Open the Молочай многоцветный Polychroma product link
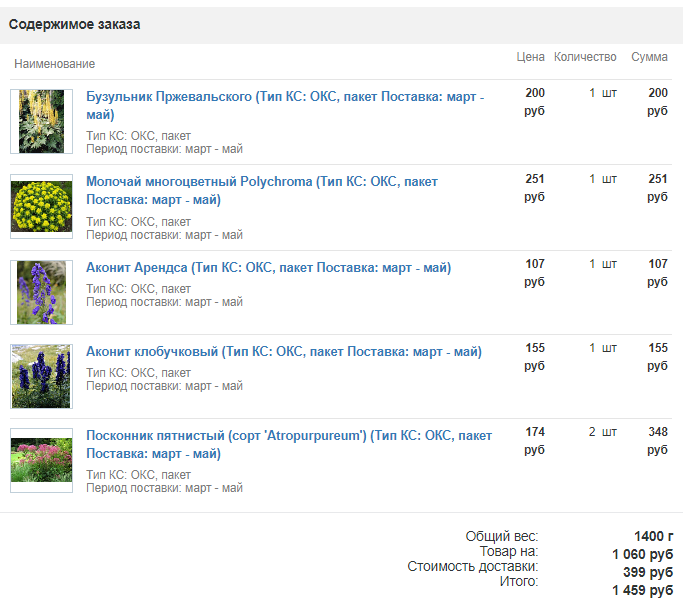683x610 pixels. click(262, 190)
